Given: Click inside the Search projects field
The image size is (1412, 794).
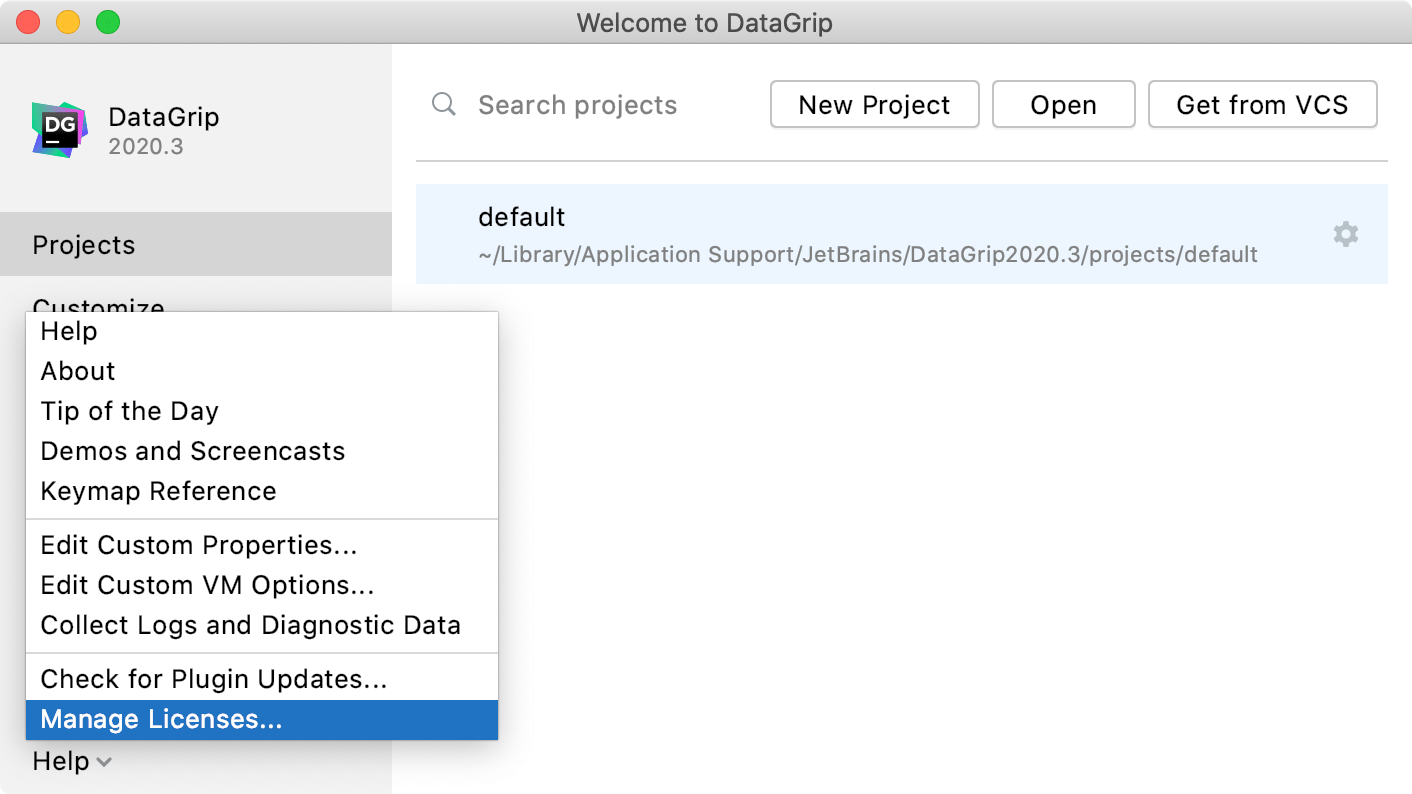Looking at the screenshot, I should [578, 104].
